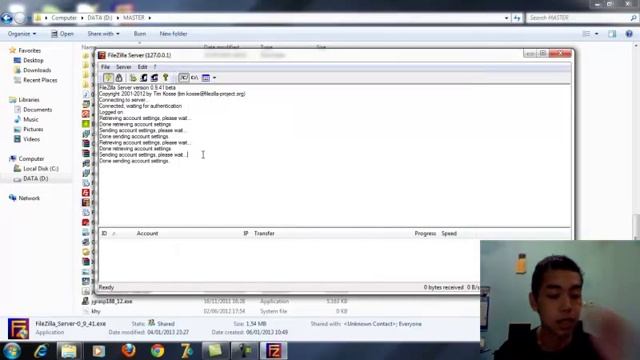This screenshot has width=640, height=360.
Task: Click the Explorer Back navigation button
Action: pos(7,18)
